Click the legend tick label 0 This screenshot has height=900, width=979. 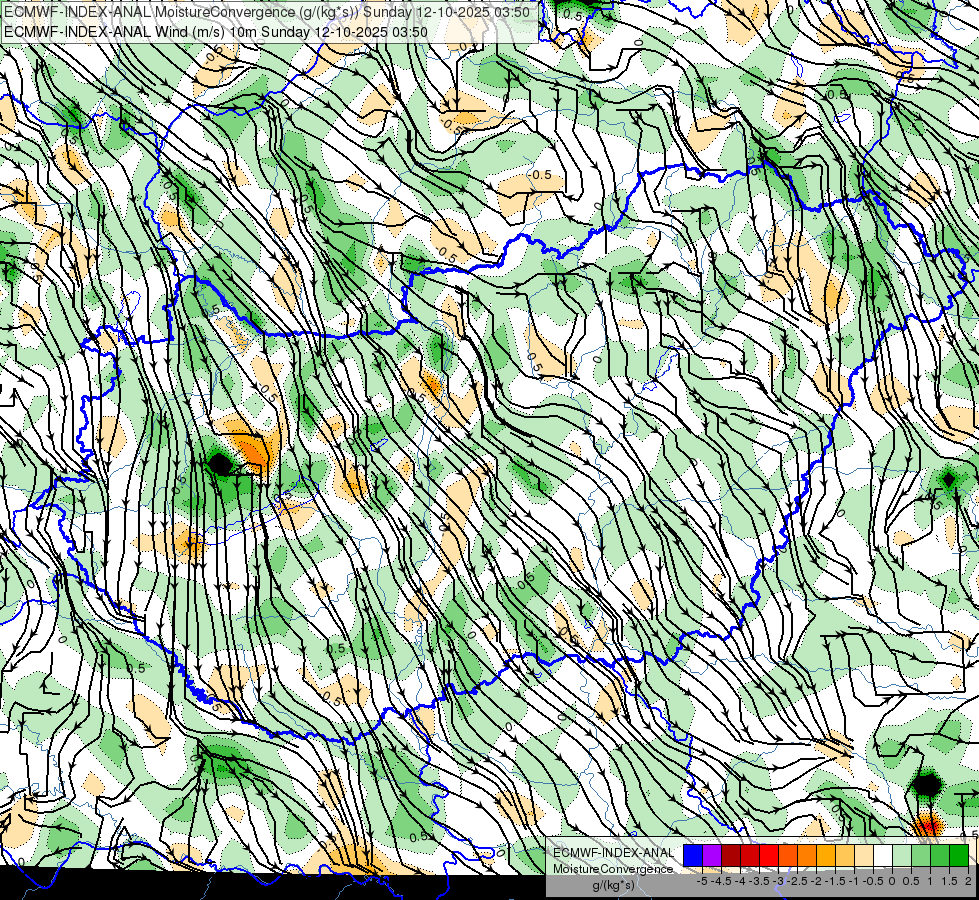coord(892,881)
